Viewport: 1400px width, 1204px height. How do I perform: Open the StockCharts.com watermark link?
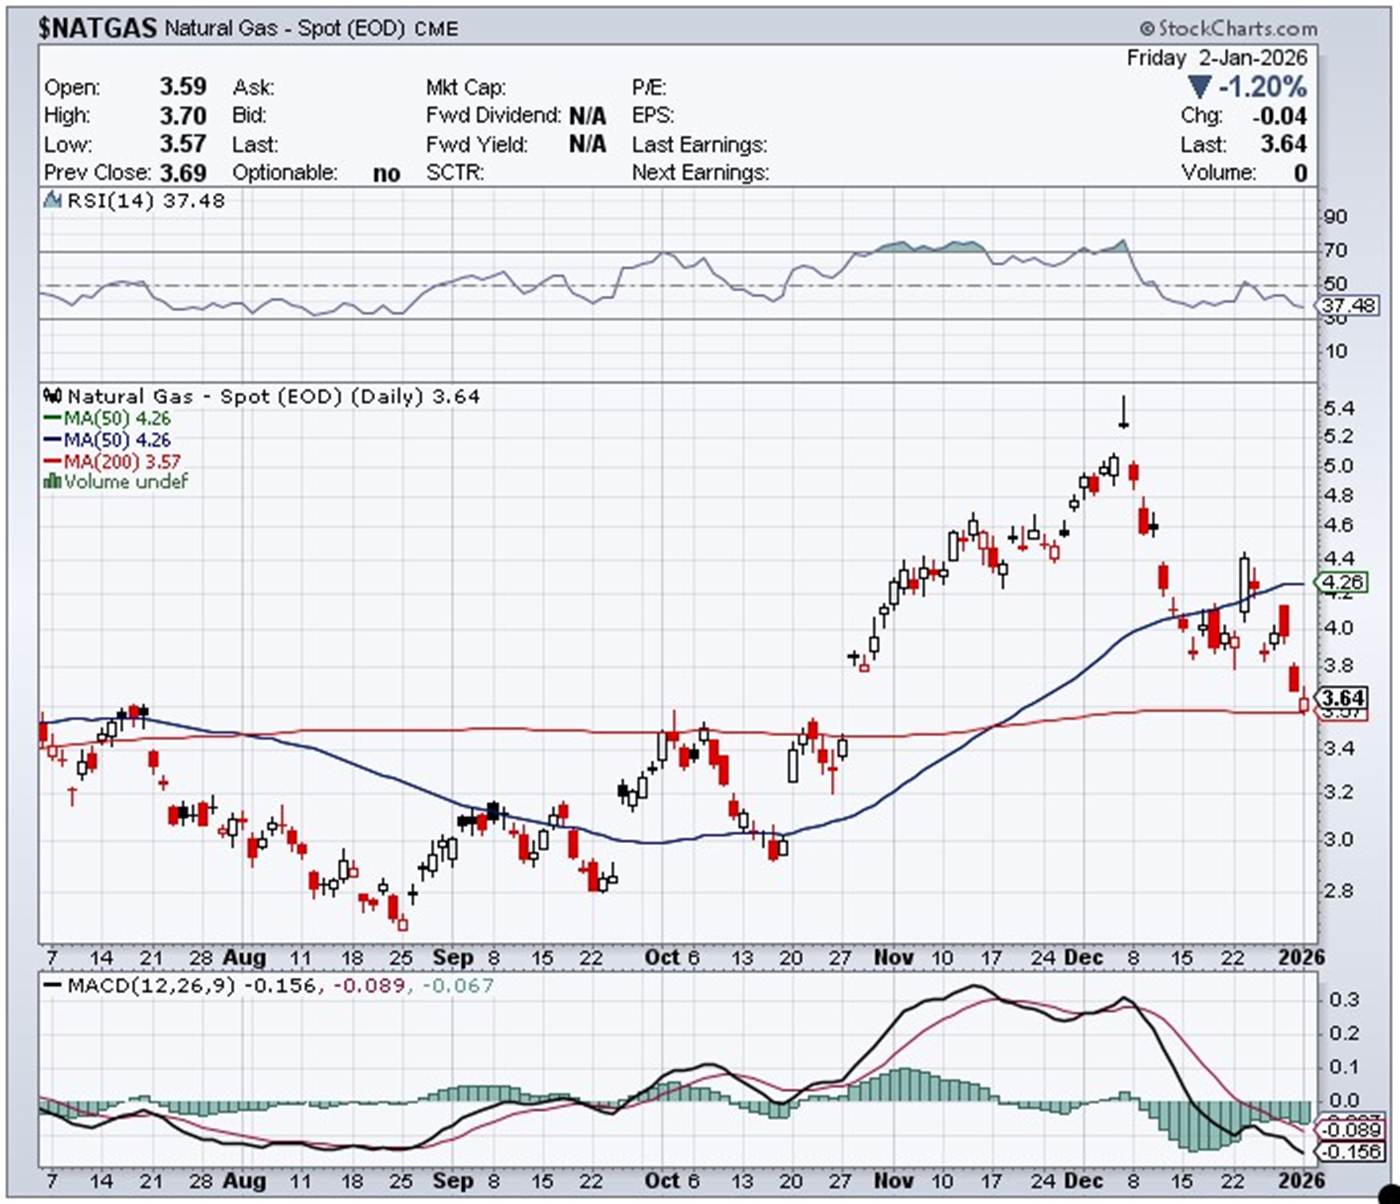point(1237,29)
